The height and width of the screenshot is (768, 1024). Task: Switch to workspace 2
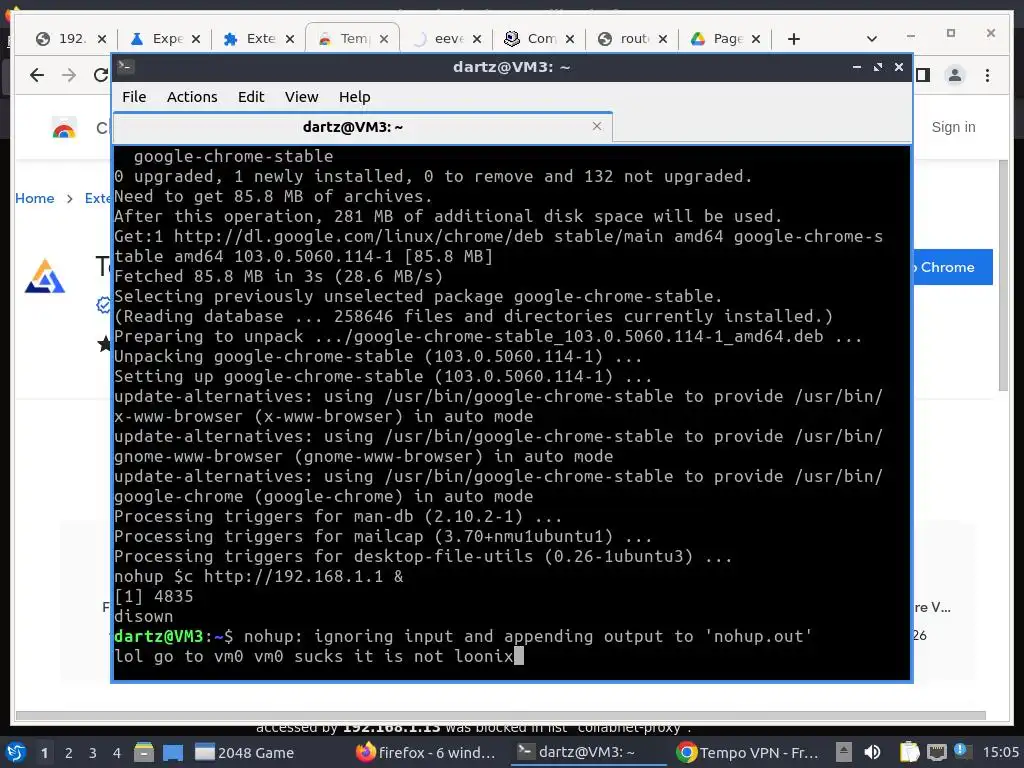69,753
